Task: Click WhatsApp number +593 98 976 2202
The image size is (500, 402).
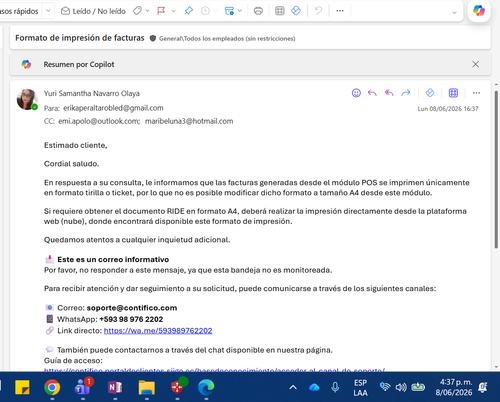Action: pyautogui.click(x=131, y=319)
